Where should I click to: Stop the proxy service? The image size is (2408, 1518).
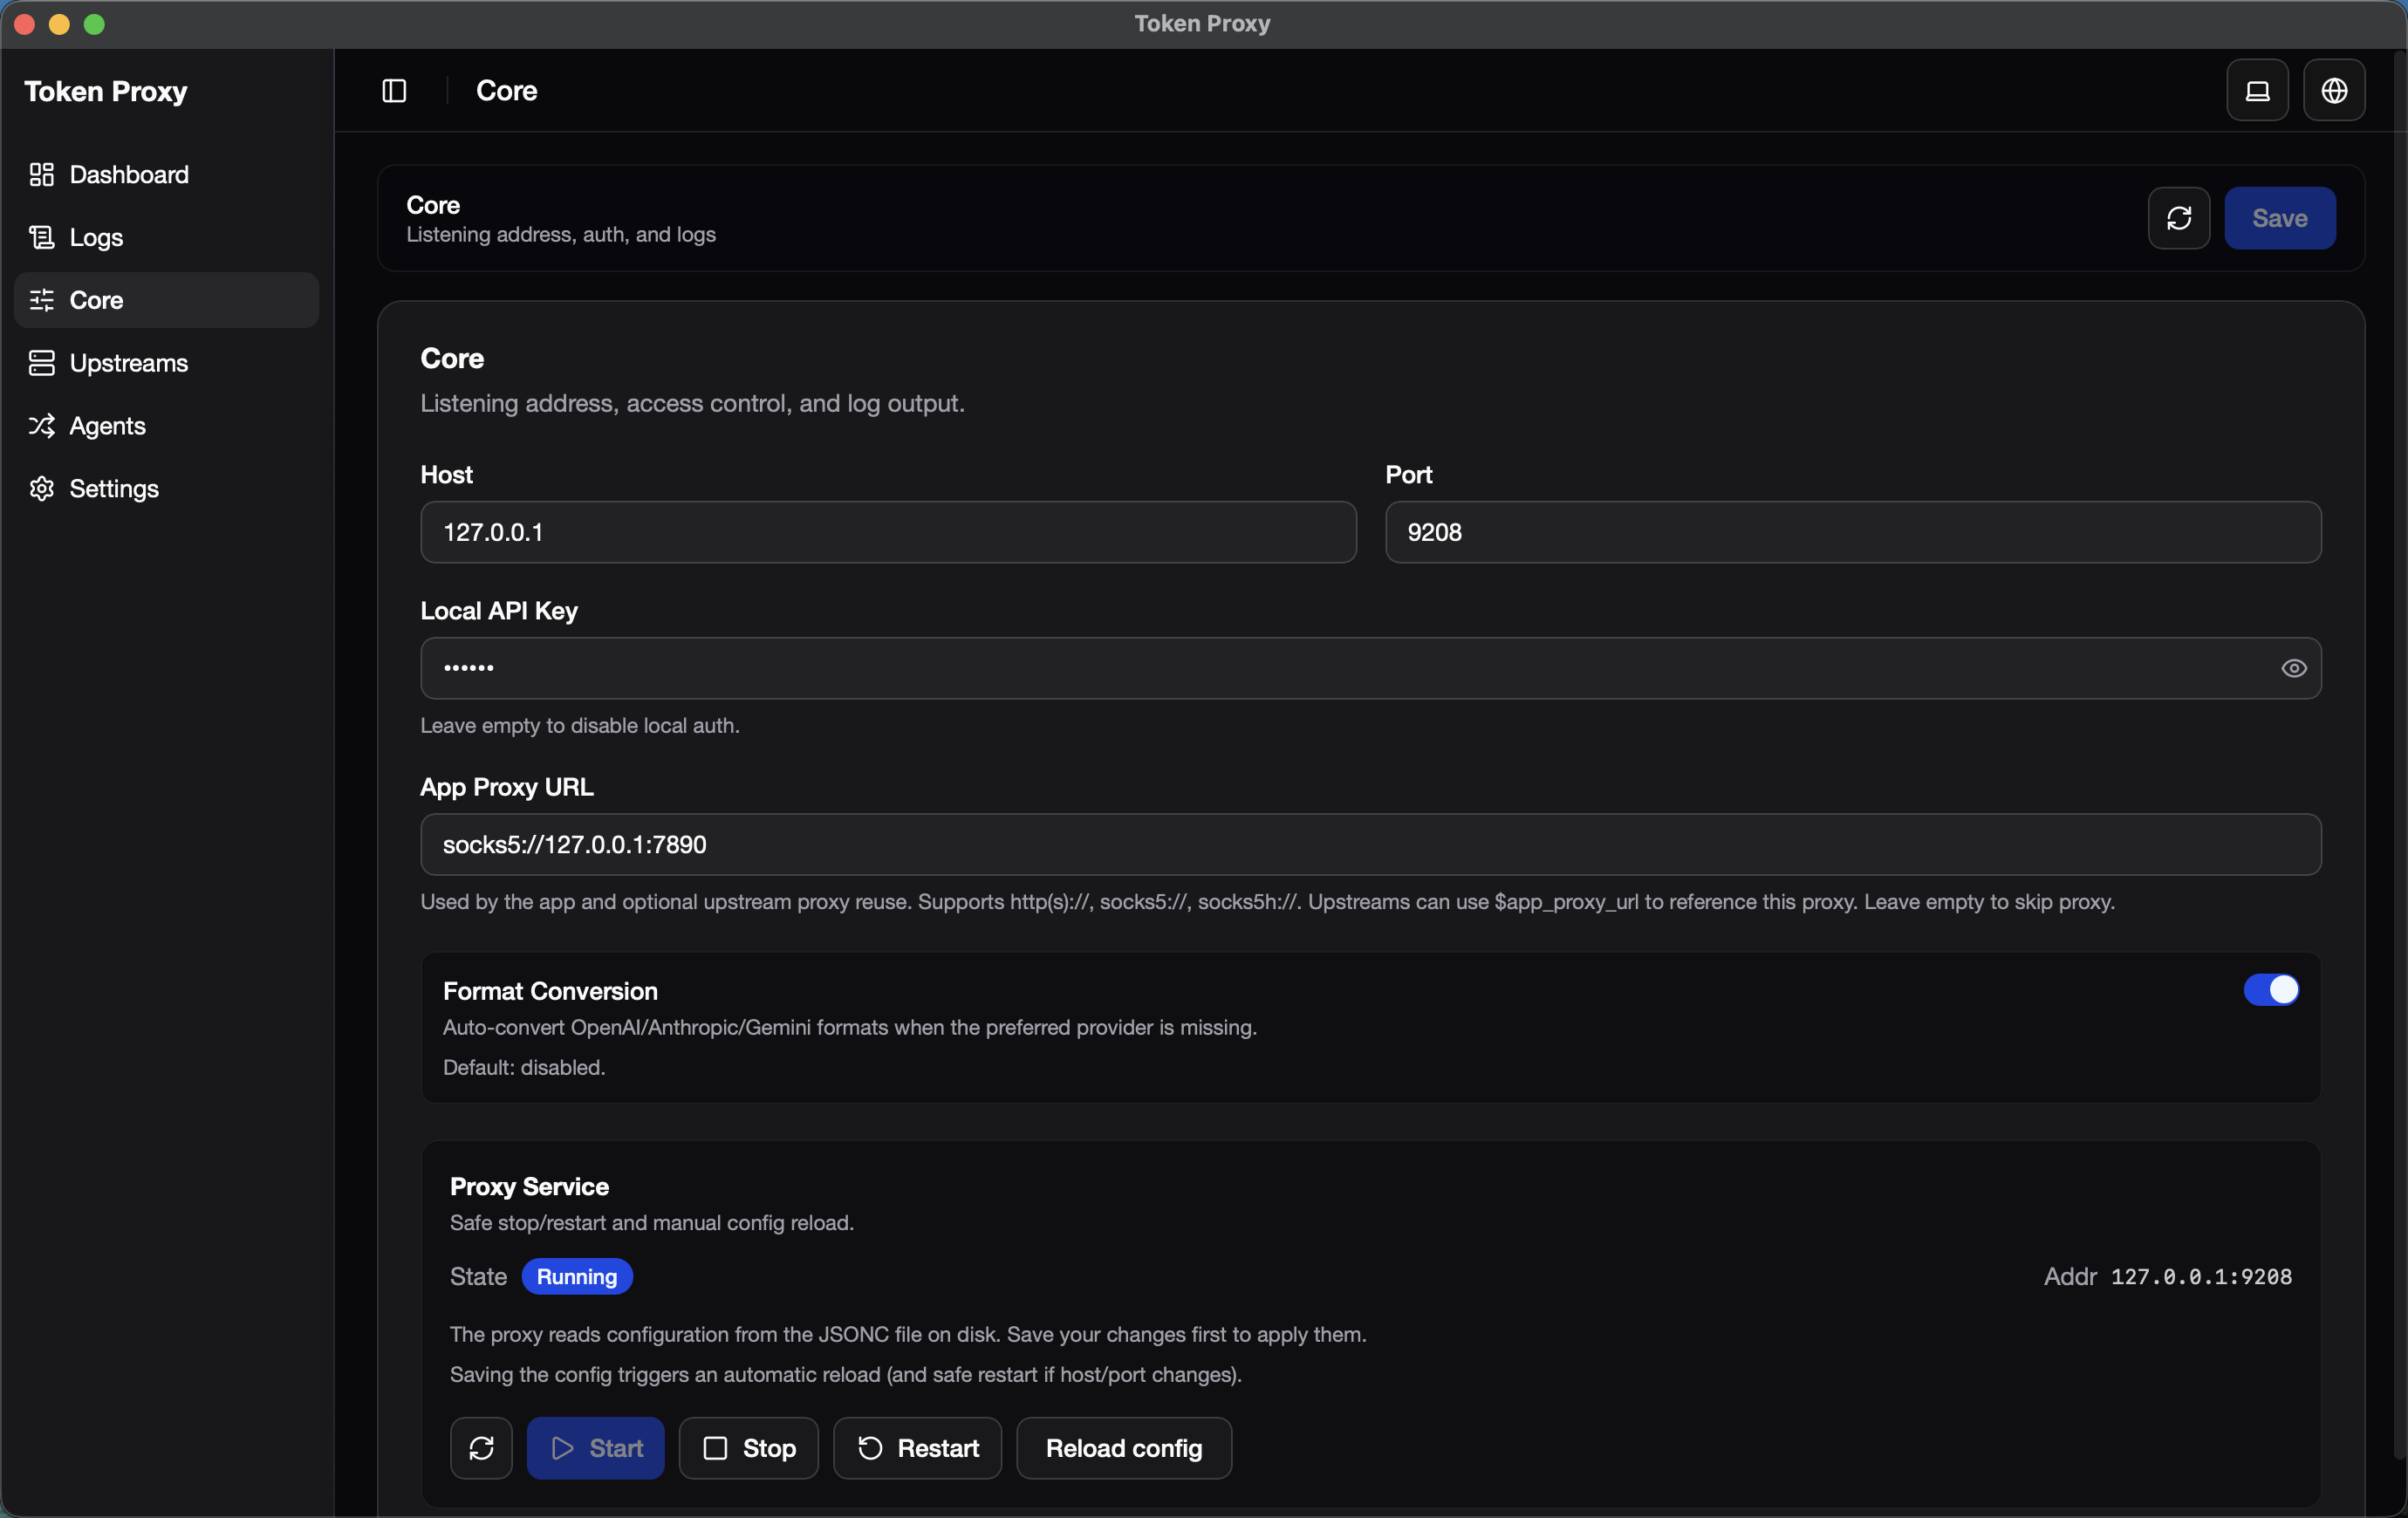pyautogui.click(x=748, y=1448)
